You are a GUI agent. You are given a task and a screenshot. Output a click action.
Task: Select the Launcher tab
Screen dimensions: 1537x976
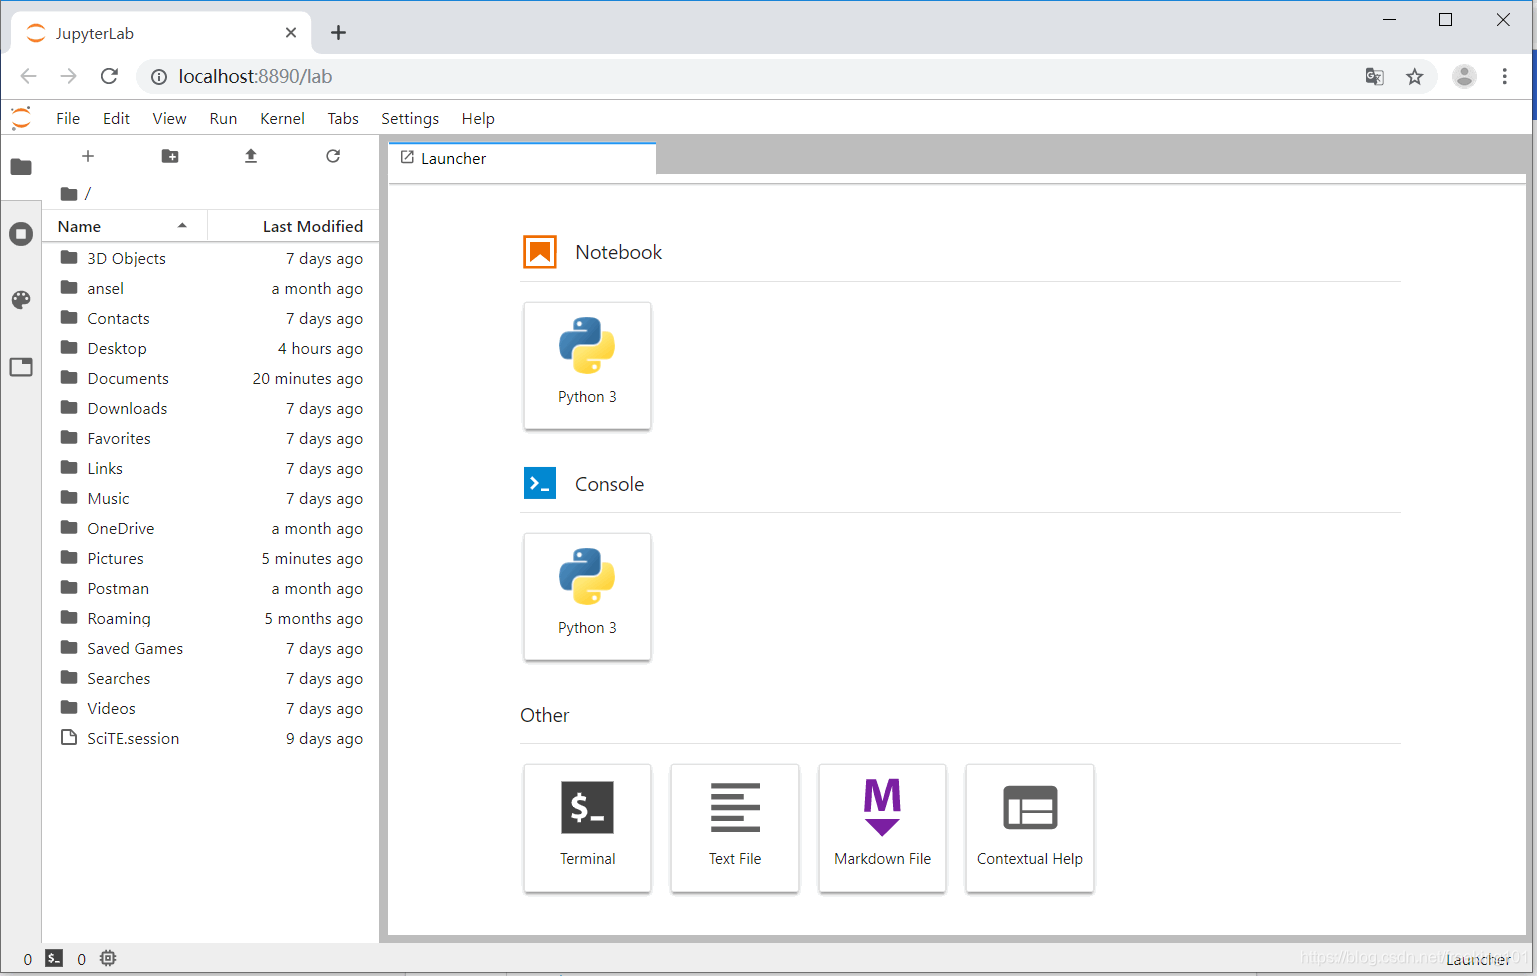pos(522,158)
